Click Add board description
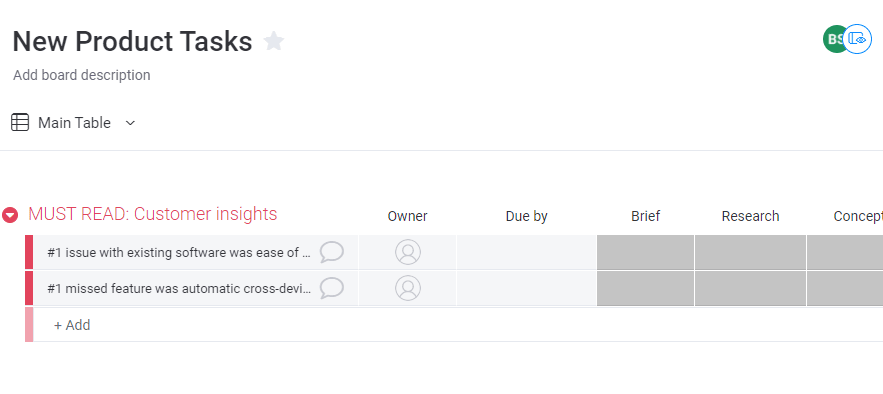The height and width of the screenshot is (394, 883). 82,75
